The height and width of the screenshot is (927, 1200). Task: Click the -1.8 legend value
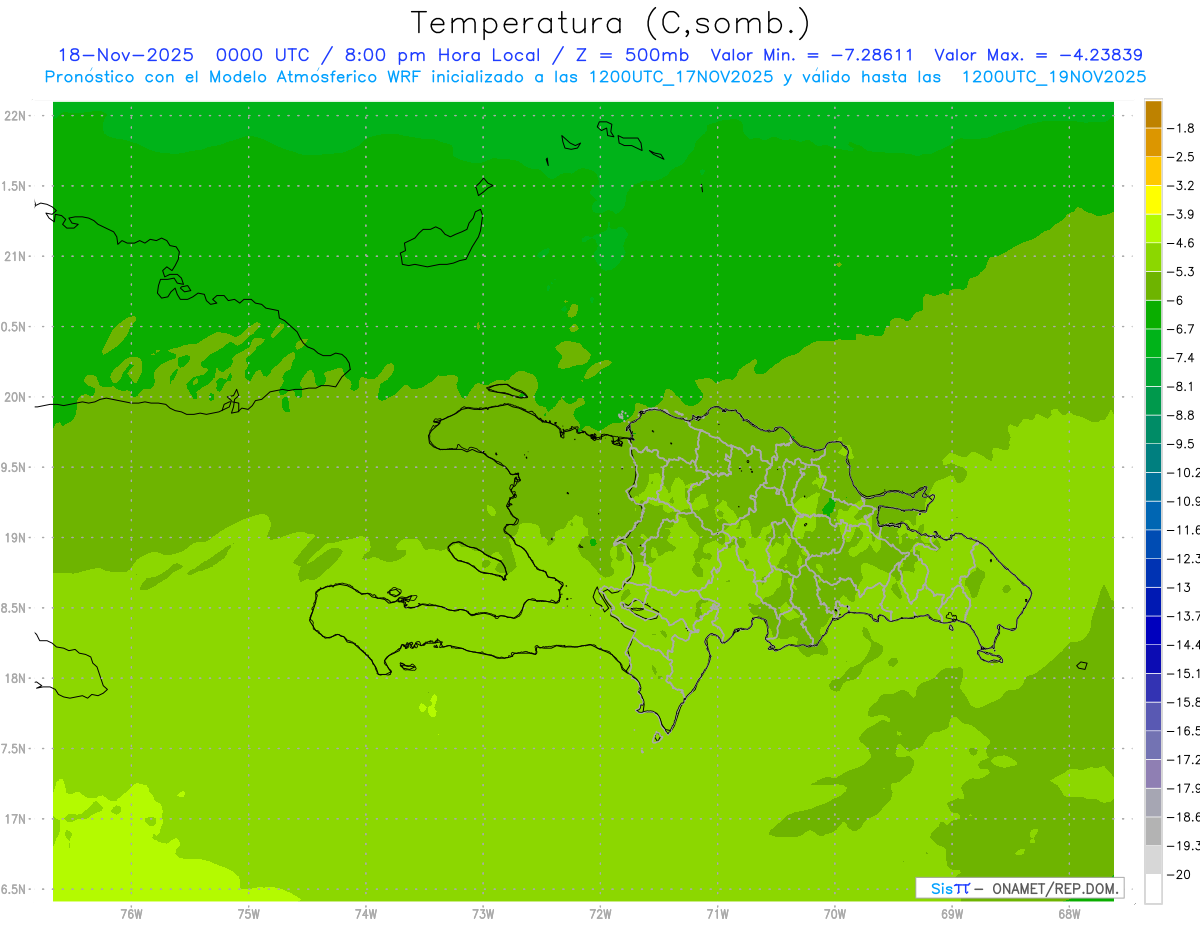pyautogui.click(x=1181, y=128)
